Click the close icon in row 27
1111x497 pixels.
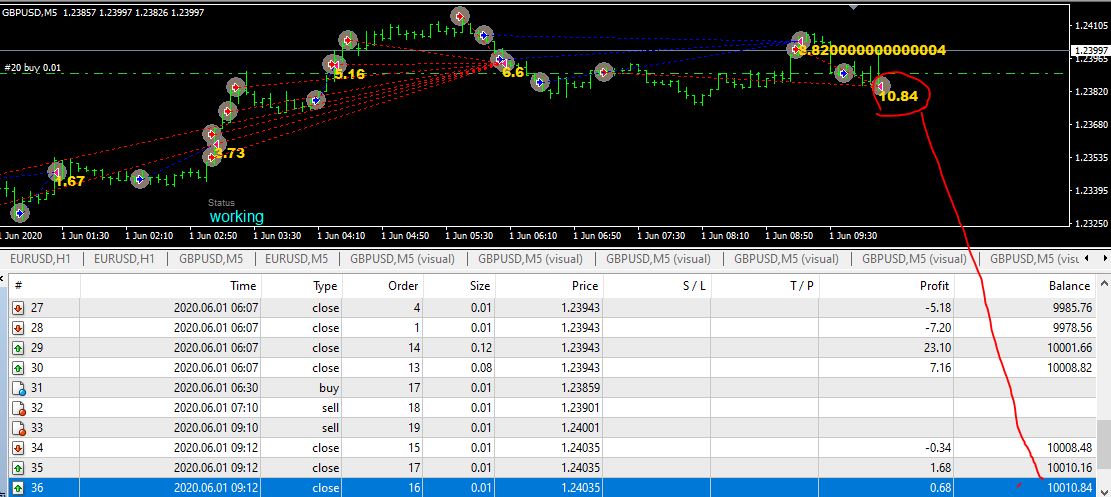(x=18, y=308)
